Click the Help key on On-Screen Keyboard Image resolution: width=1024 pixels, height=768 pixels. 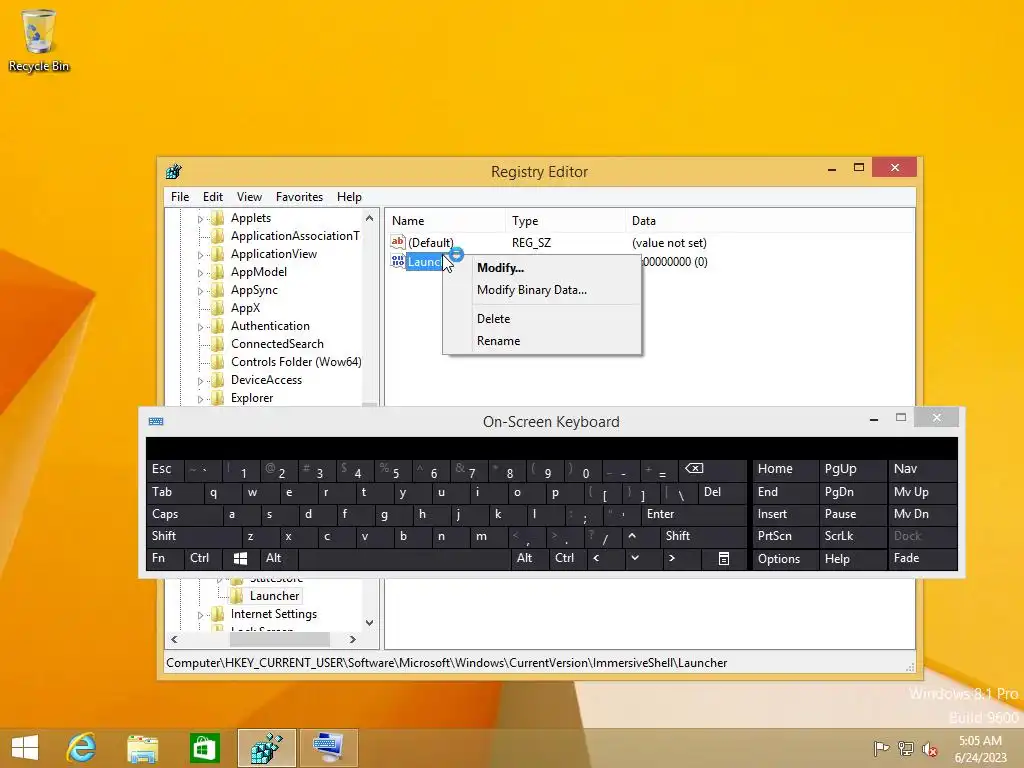(852, 558)
